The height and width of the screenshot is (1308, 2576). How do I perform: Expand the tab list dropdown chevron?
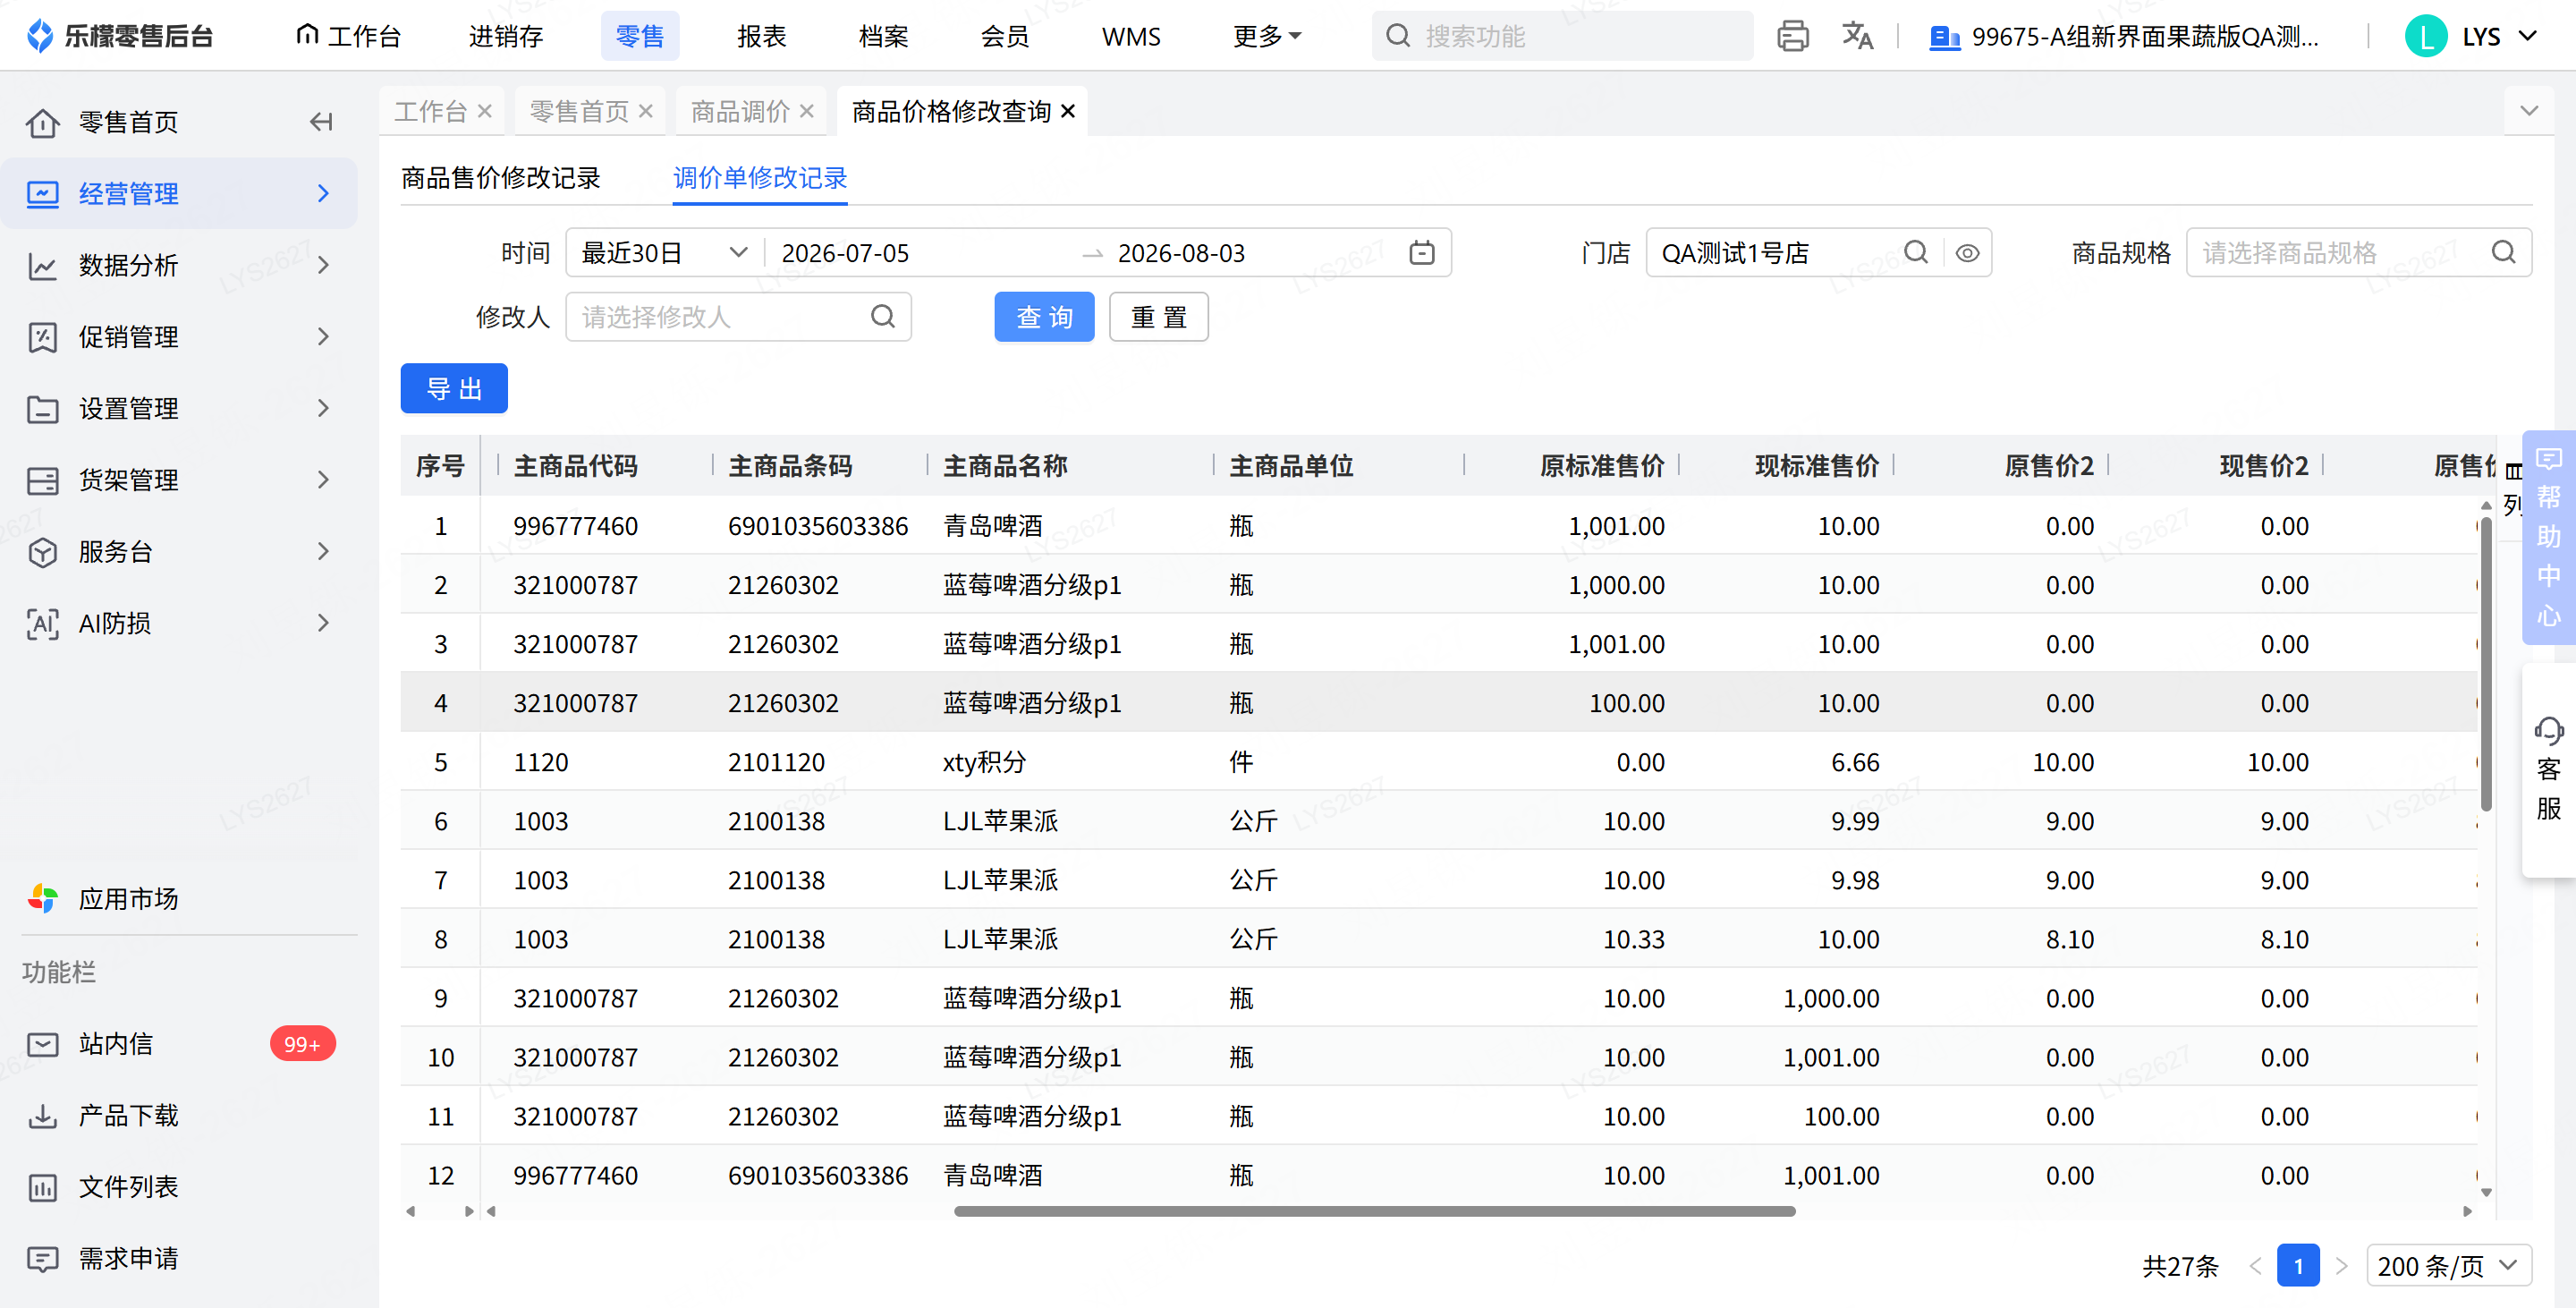pos(2529,111)
